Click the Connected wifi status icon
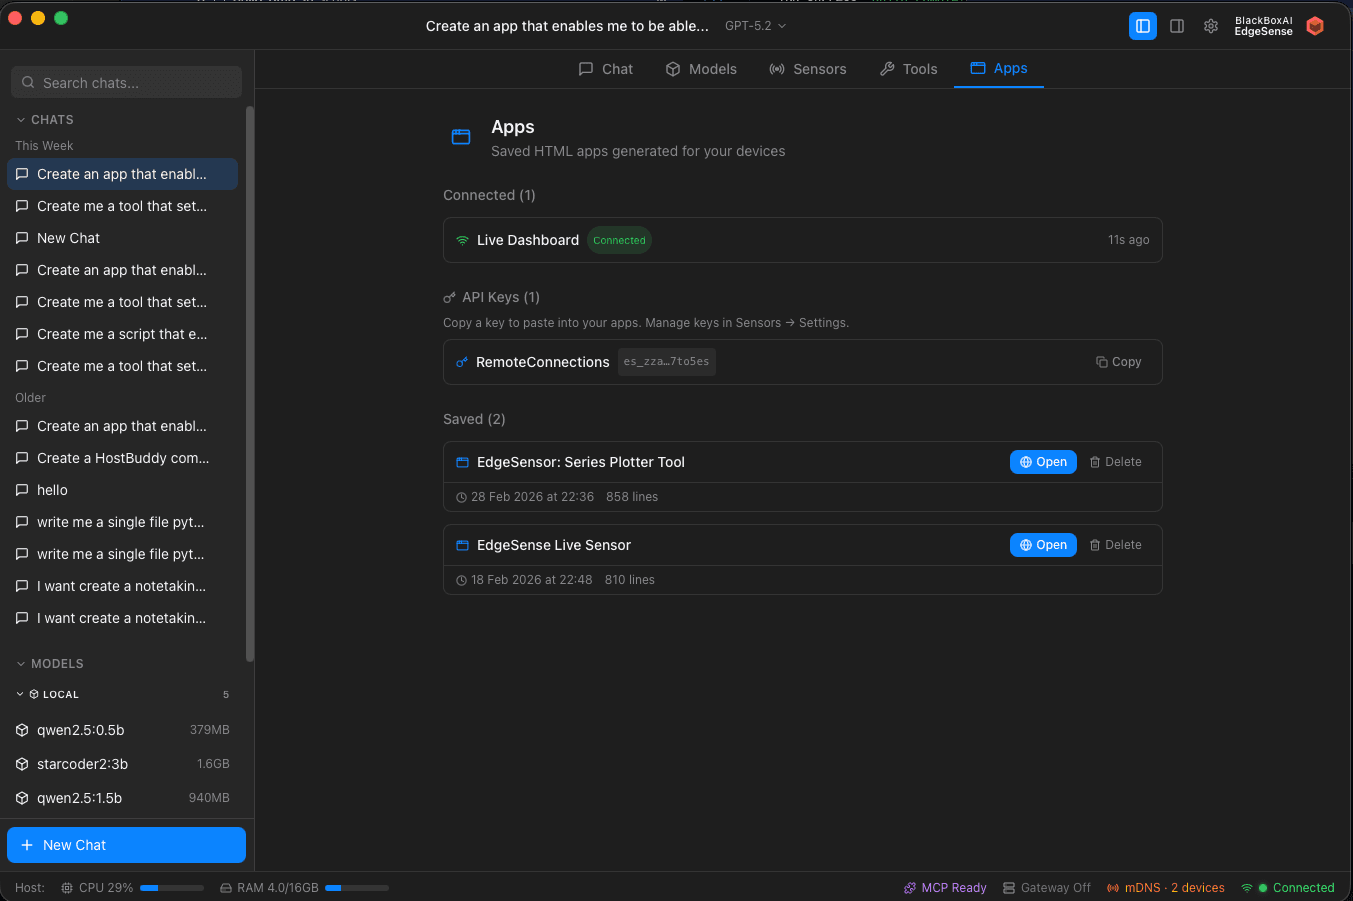Screen dimensions: 1353x901 point(1247,888)
